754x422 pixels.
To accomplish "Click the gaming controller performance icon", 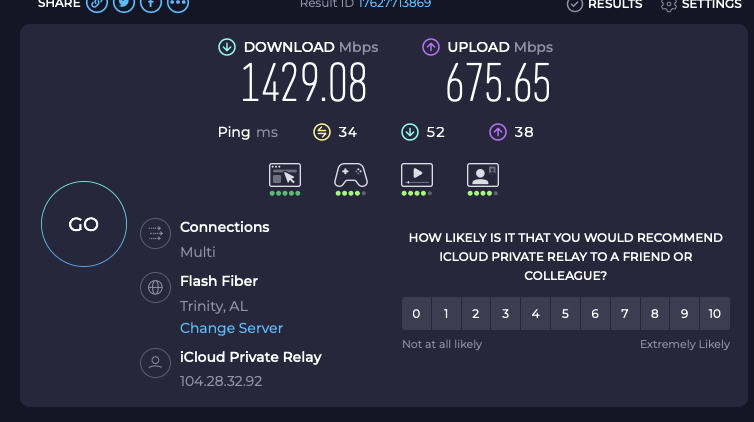I will [350, 176].
